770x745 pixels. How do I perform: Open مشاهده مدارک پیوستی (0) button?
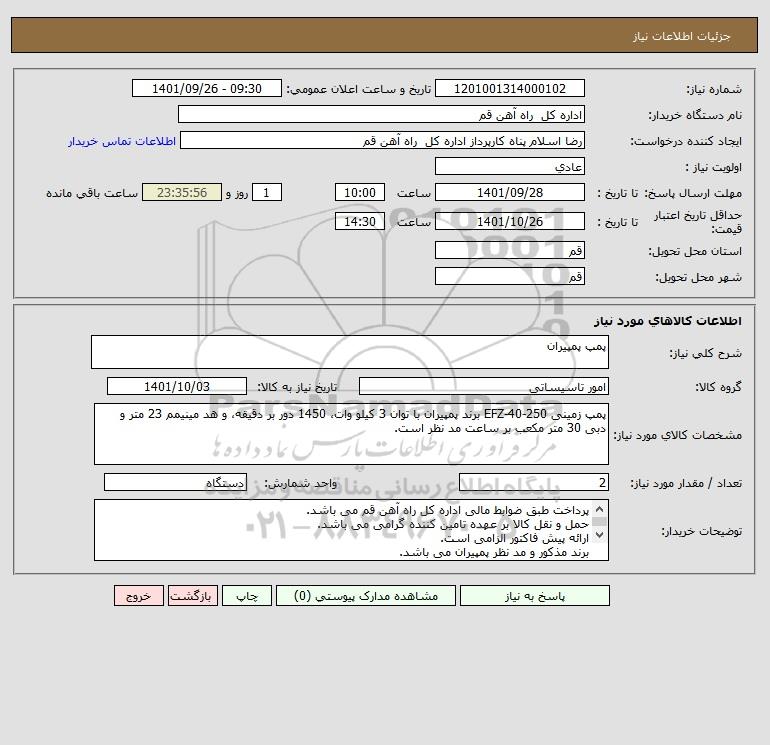366,596
